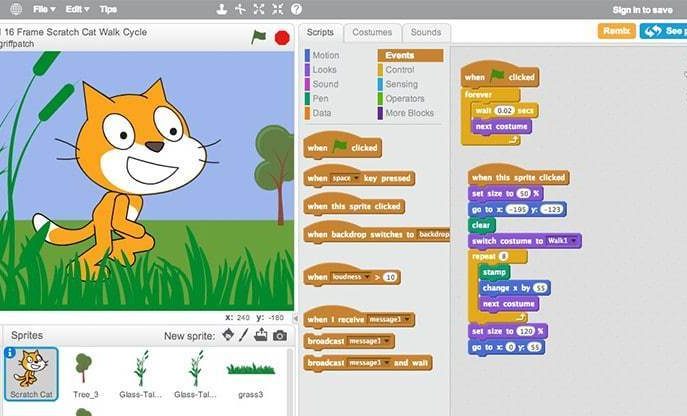Click the when flag clicked palette block
This screenshot has width=687, height=416.
point(343,146)
